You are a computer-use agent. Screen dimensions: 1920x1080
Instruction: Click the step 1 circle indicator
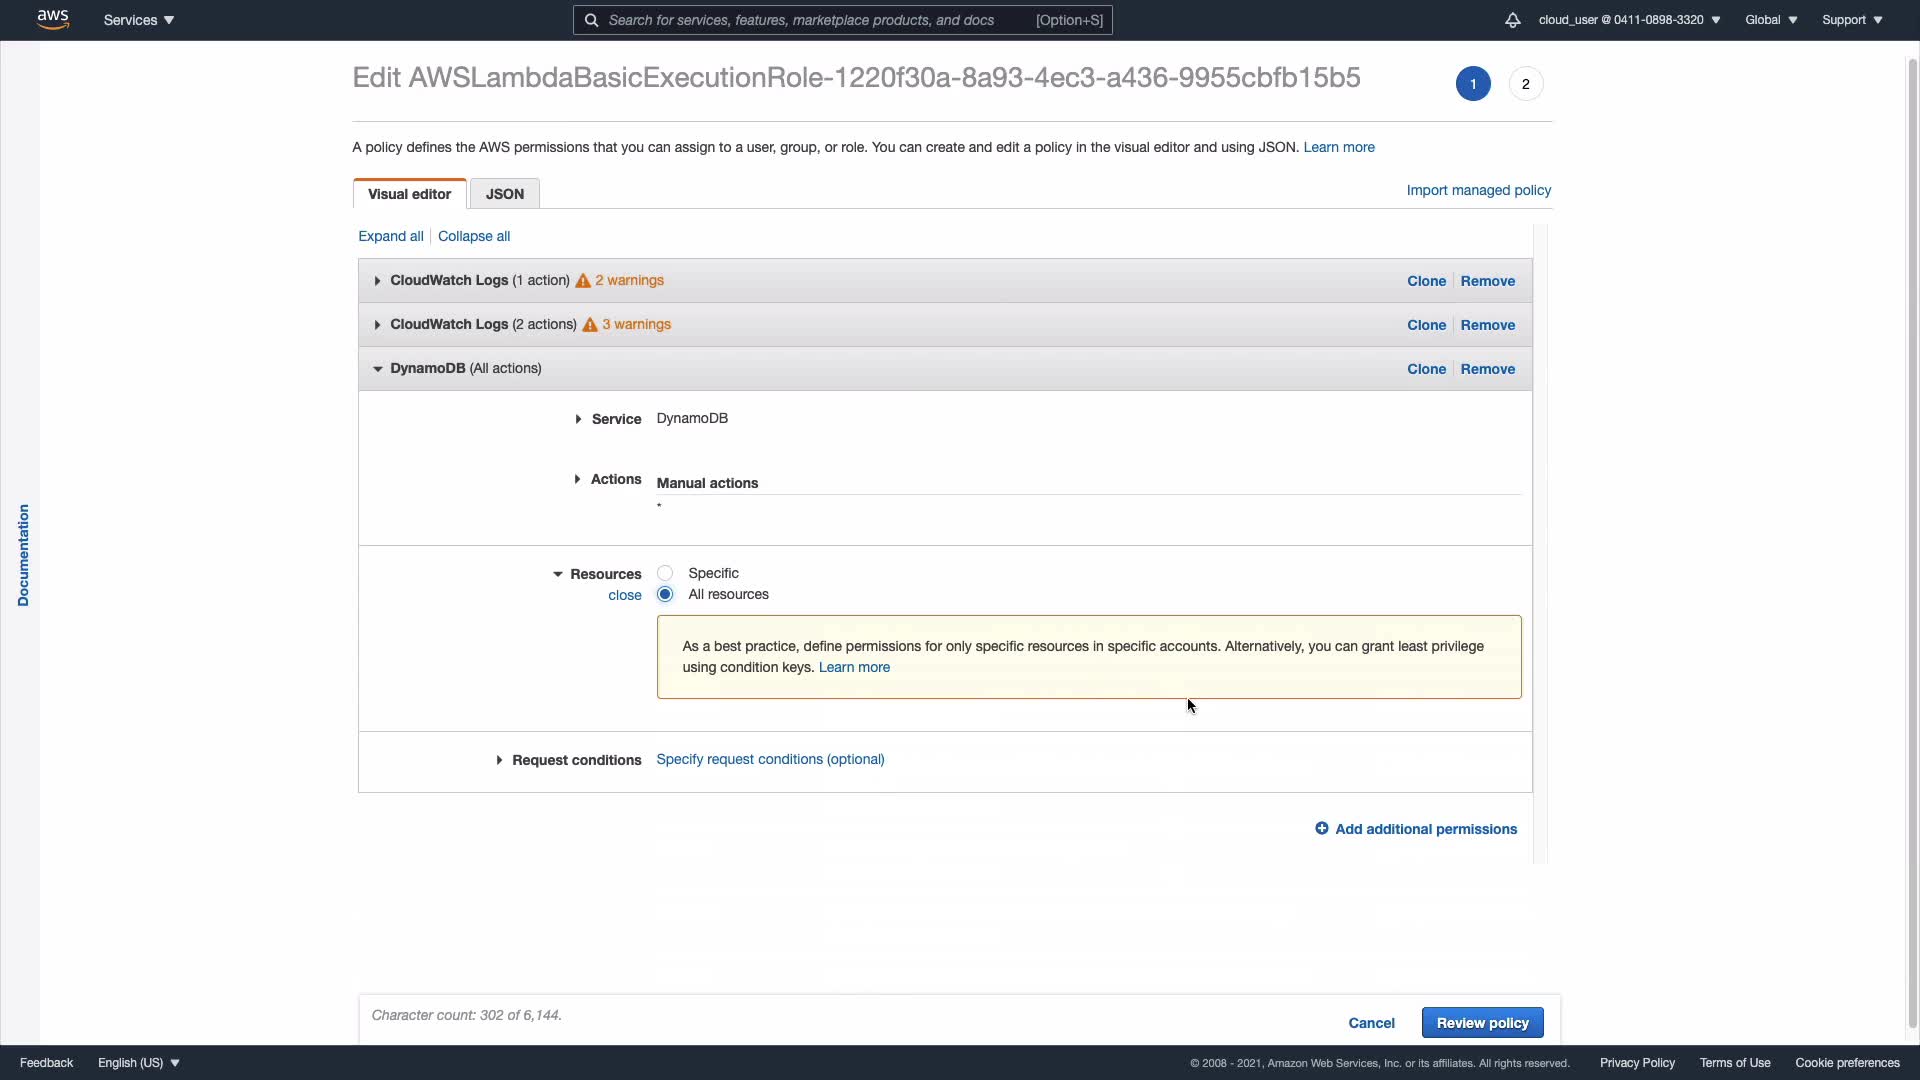1472,84
